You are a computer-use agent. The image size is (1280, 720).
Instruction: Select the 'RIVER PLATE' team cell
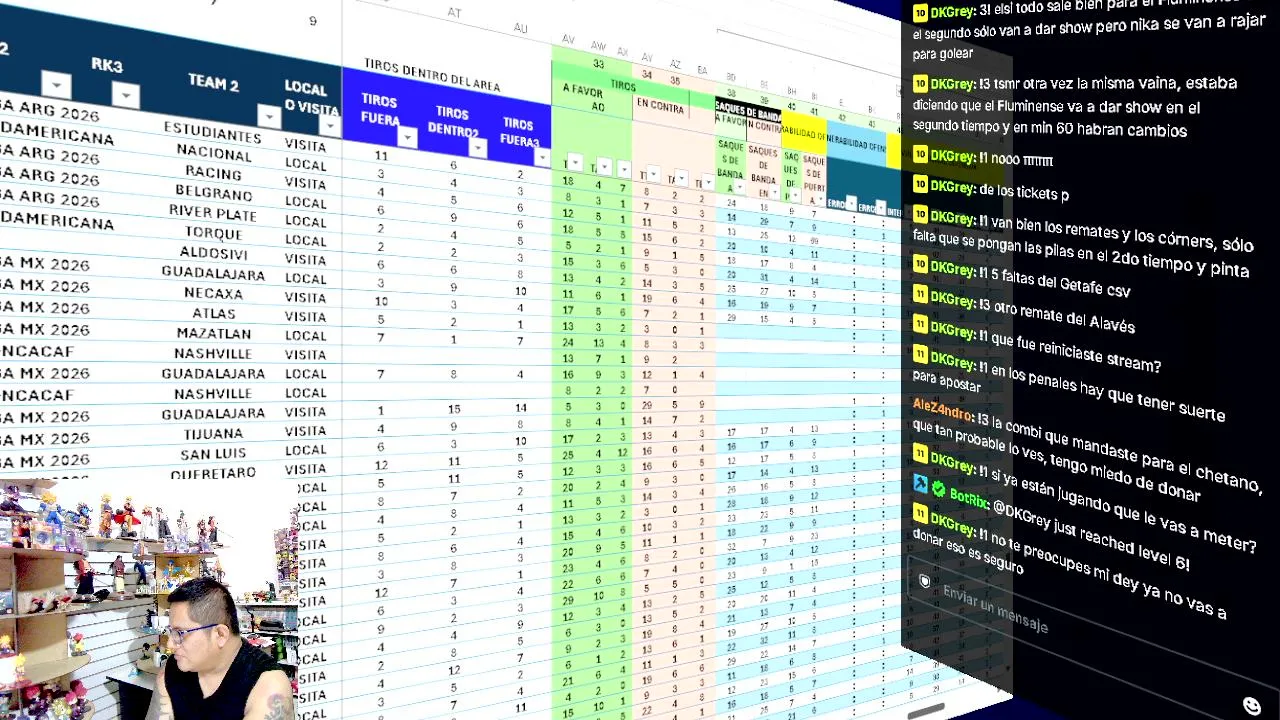tap(213, 212)
